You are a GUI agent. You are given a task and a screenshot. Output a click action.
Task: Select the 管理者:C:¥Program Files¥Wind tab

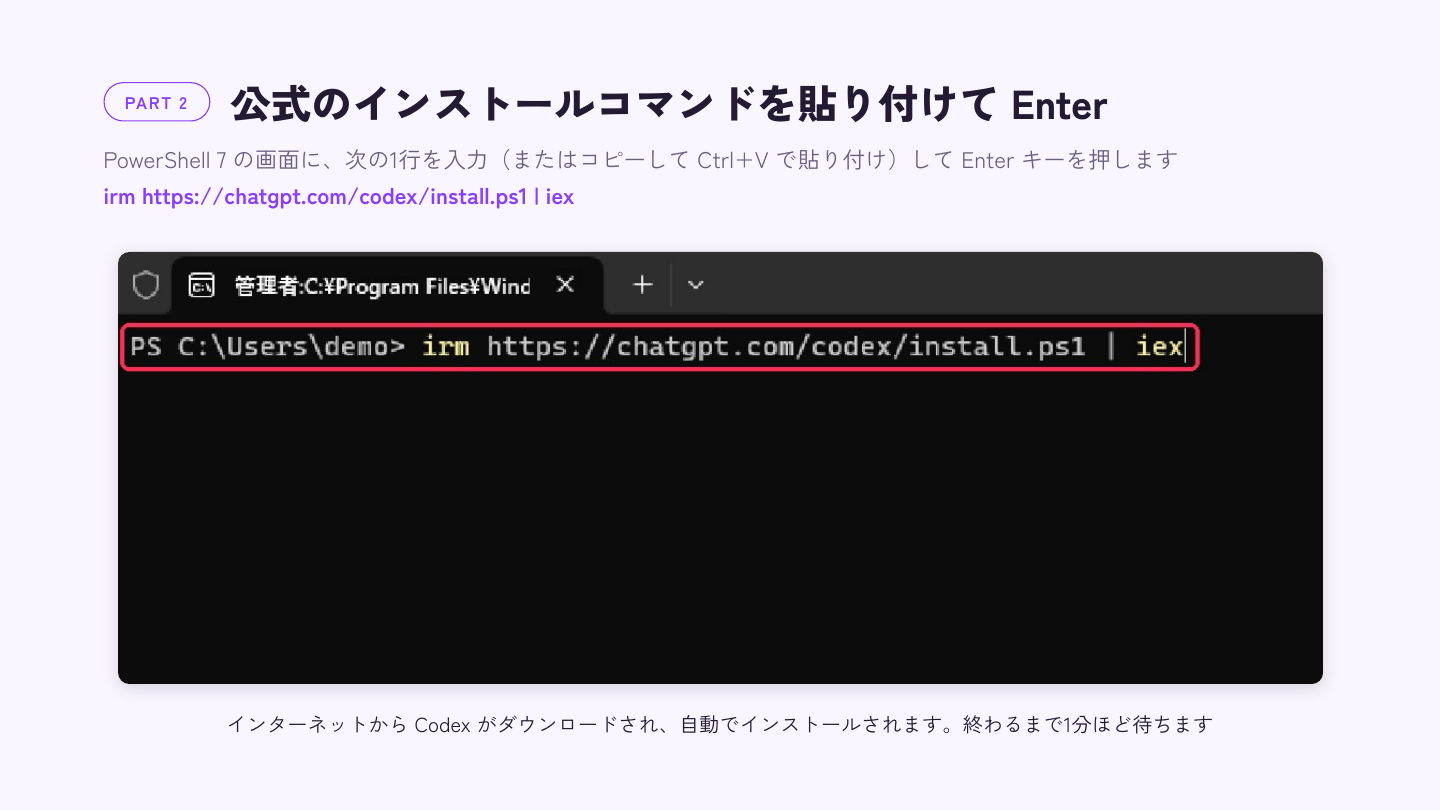click(x=387, y=285)
